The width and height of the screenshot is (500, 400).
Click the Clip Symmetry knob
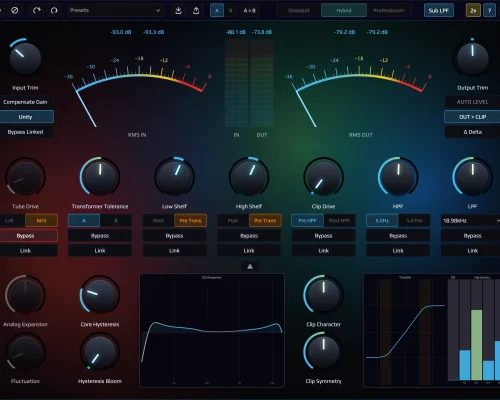(x=323, y=352)
